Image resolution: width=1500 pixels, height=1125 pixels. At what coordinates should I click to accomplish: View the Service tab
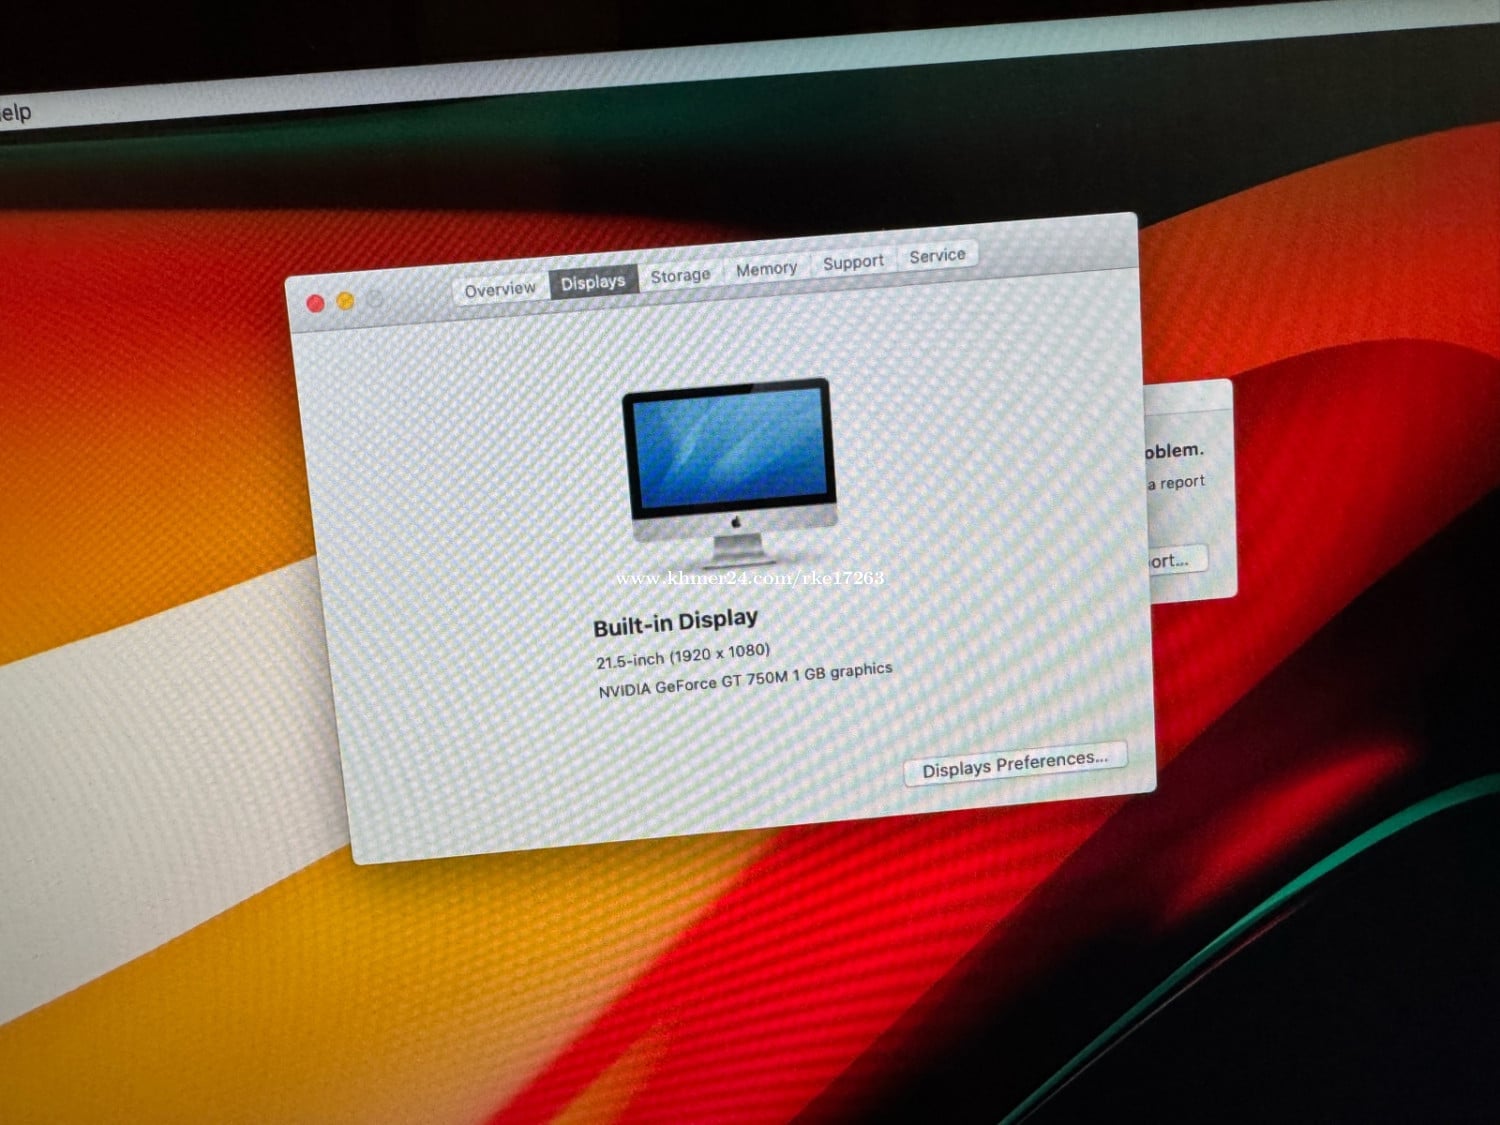[937, 256]
